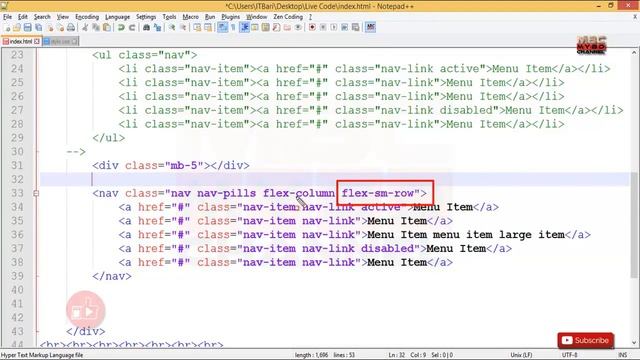Open the Plugins menu

[x=231, y=17]
